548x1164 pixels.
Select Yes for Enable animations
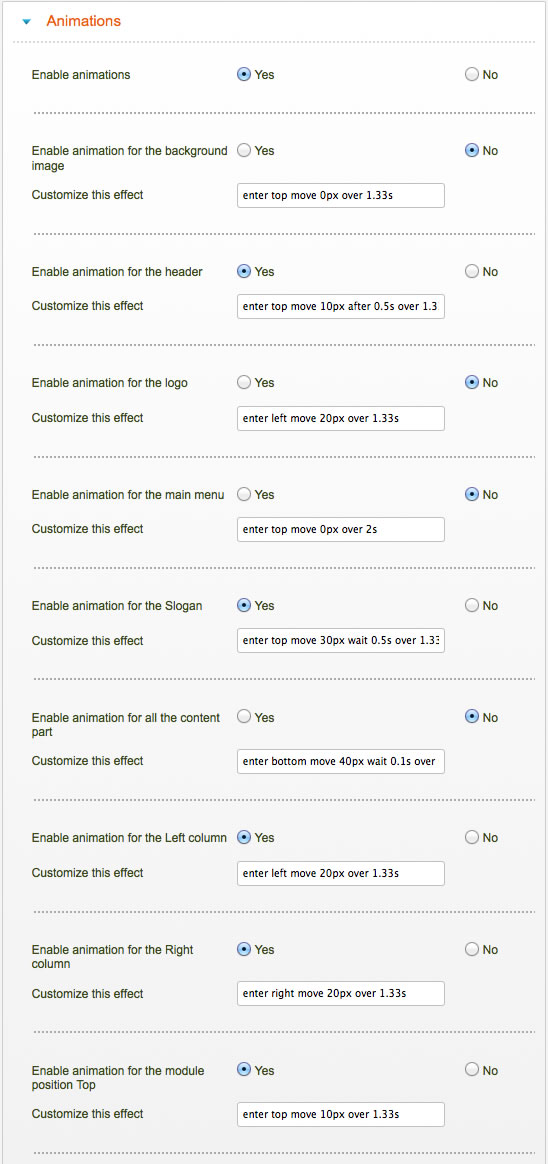(244, 74)
